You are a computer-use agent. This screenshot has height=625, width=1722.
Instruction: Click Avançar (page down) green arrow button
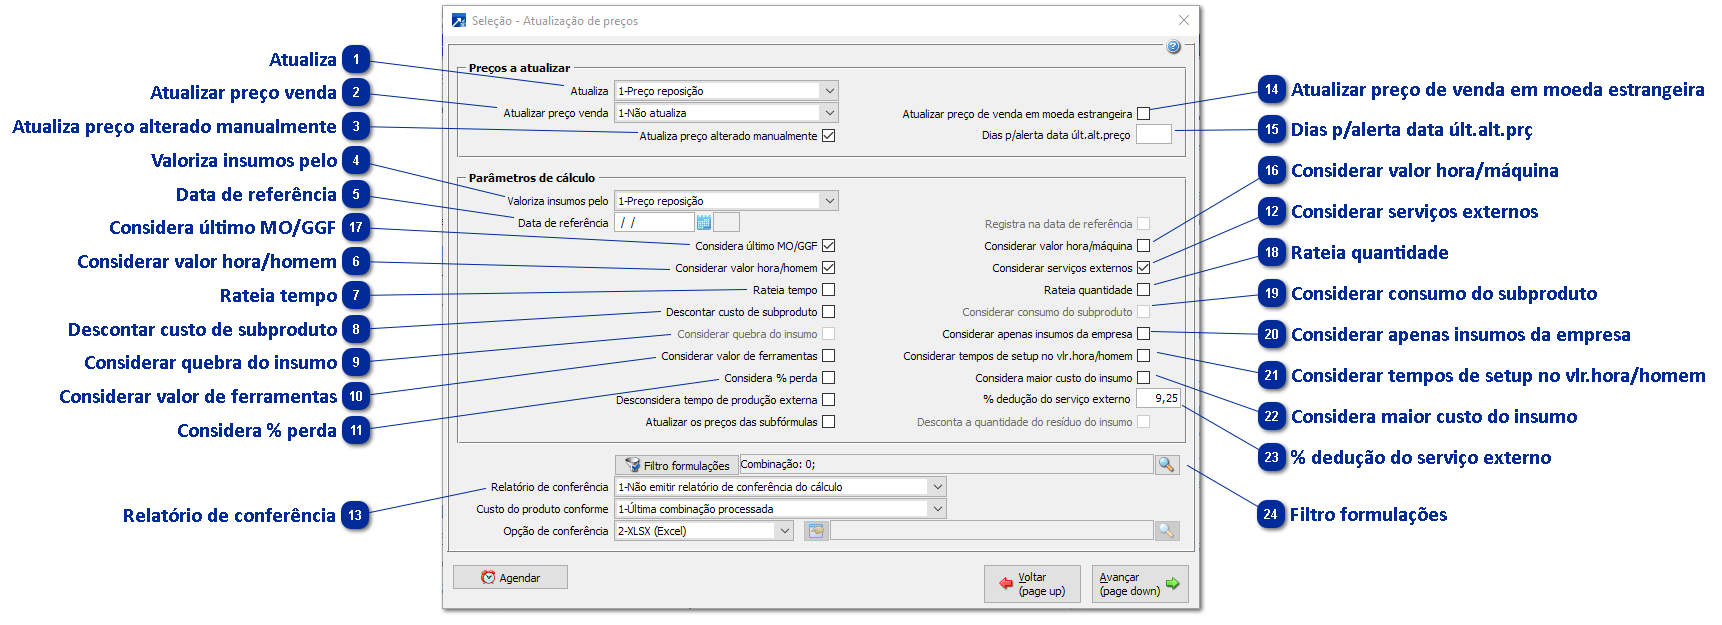click(x=1139, y=584)
